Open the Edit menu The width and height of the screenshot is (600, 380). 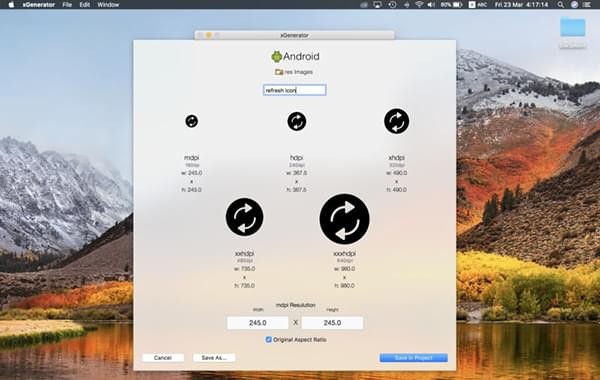[85, 5]
